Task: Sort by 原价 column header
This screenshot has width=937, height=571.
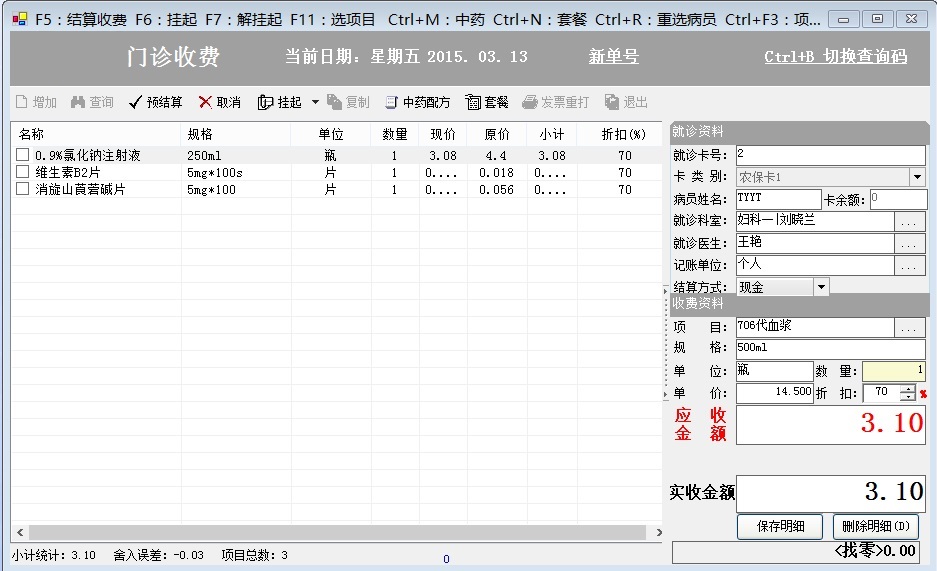Action: [x=497, y=134]
